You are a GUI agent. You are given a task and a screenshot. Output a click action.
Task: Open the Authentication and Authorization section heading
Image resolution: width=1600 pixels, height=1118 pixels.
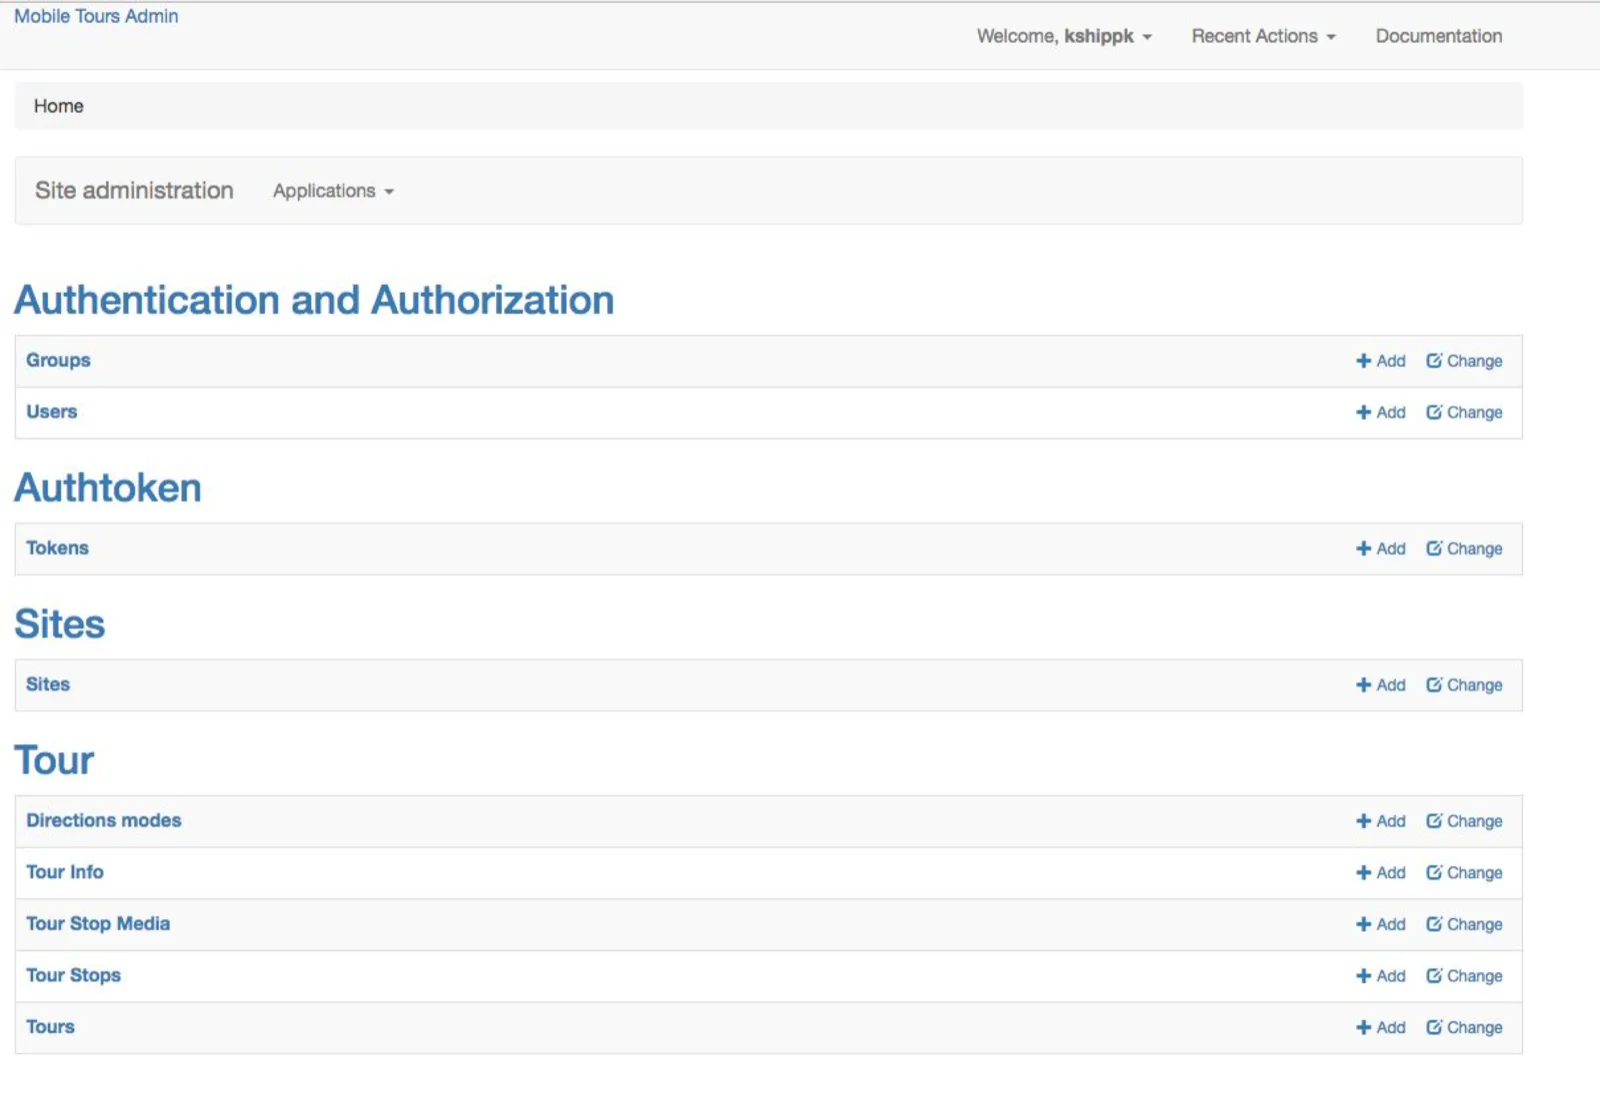click(x=314, y=300)
